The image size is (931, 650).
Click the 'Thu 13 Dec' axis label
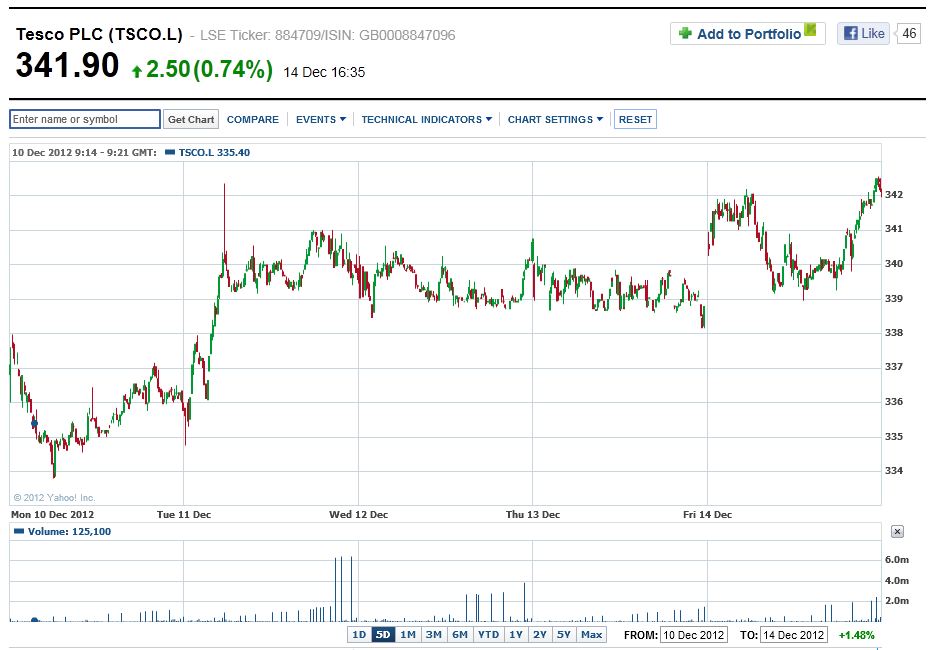click(533, 515)
